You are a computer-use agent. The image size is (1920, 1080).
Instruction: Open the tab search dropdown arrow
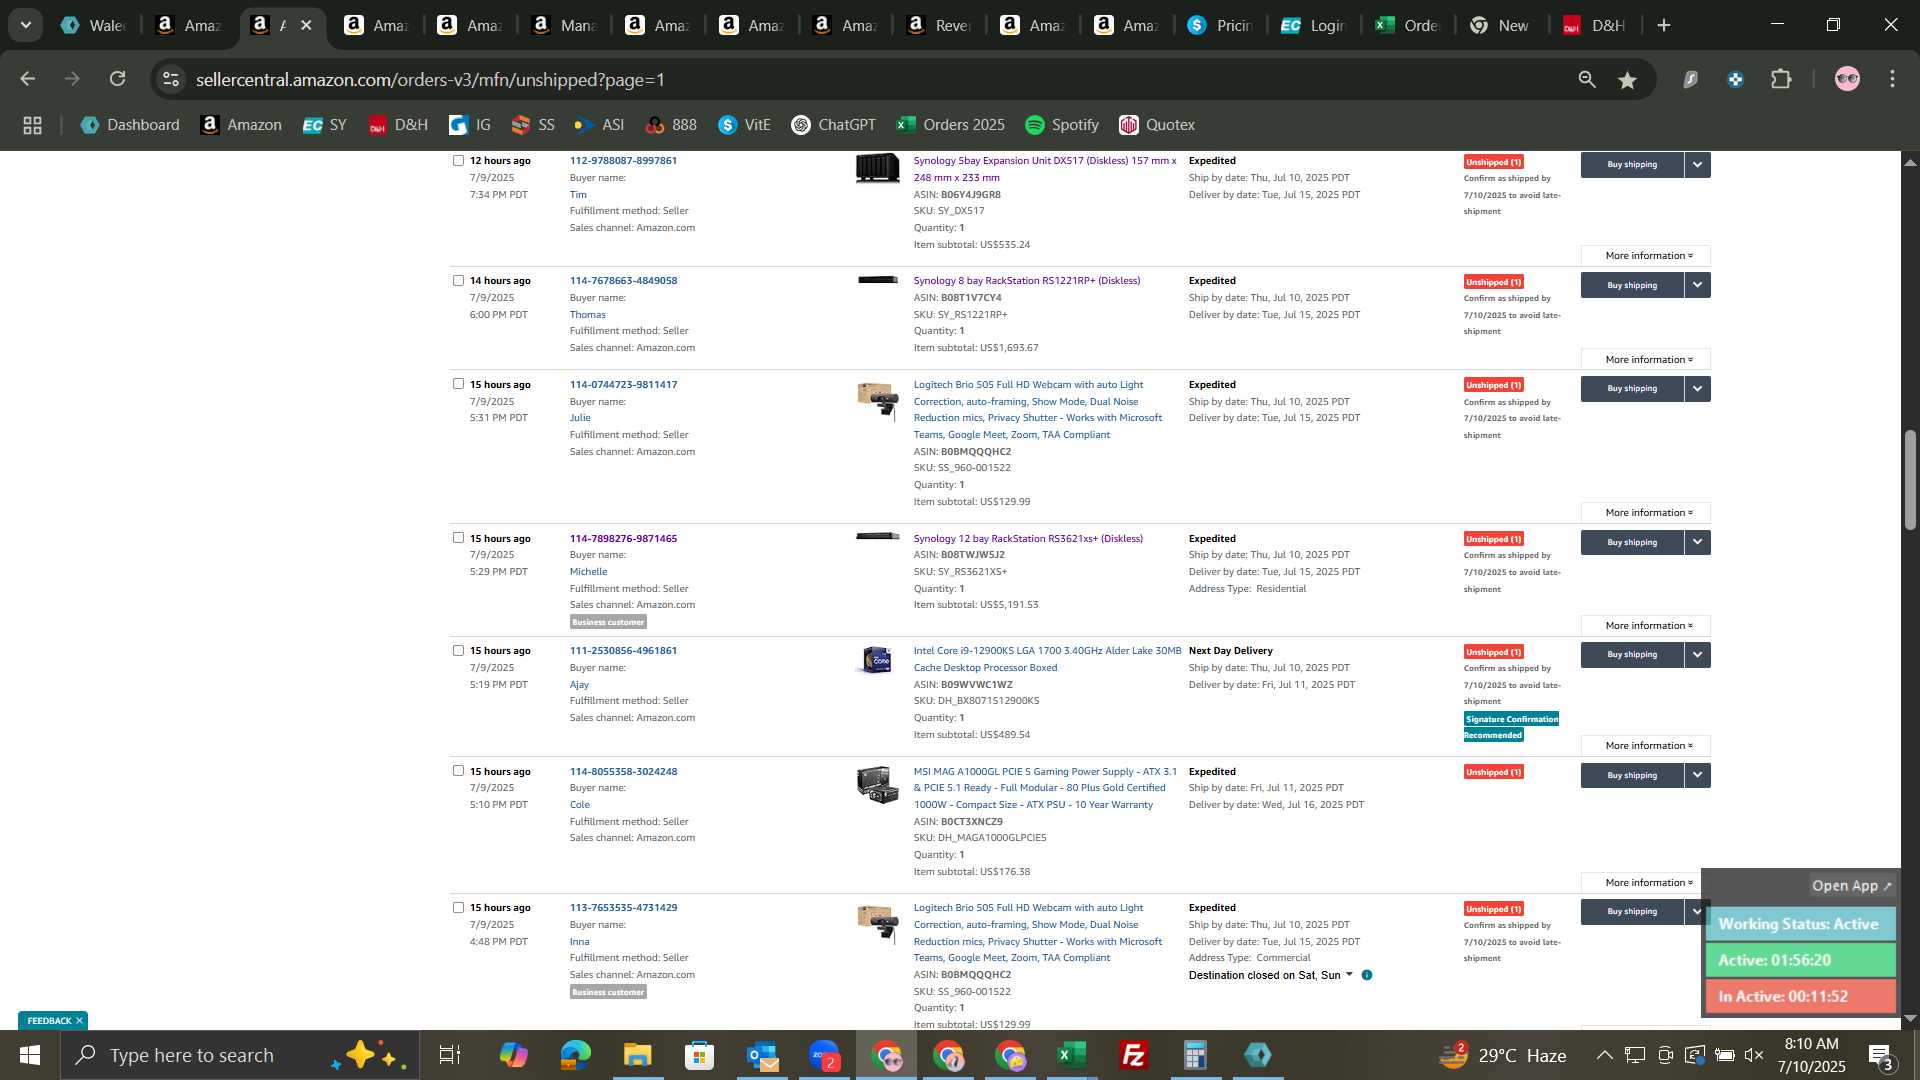25,25
